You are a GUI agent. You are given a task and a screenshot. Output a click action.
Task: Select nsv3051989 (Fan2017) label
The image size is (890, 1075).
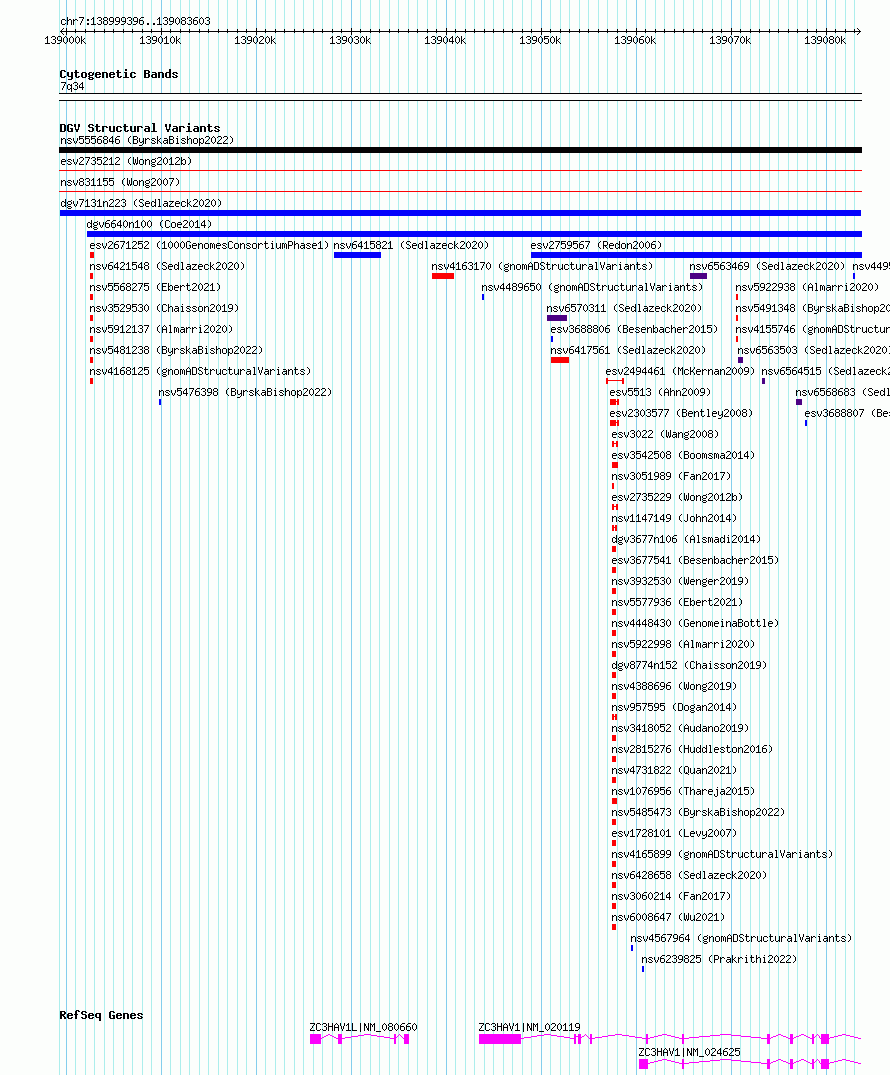(671, 476)
